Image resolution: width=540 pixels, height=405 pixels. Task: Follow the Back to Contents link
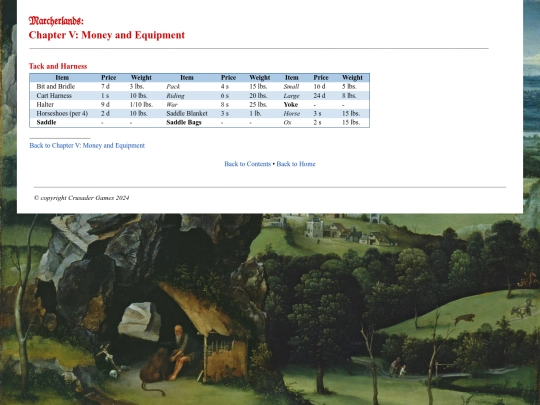pos(248,164)
